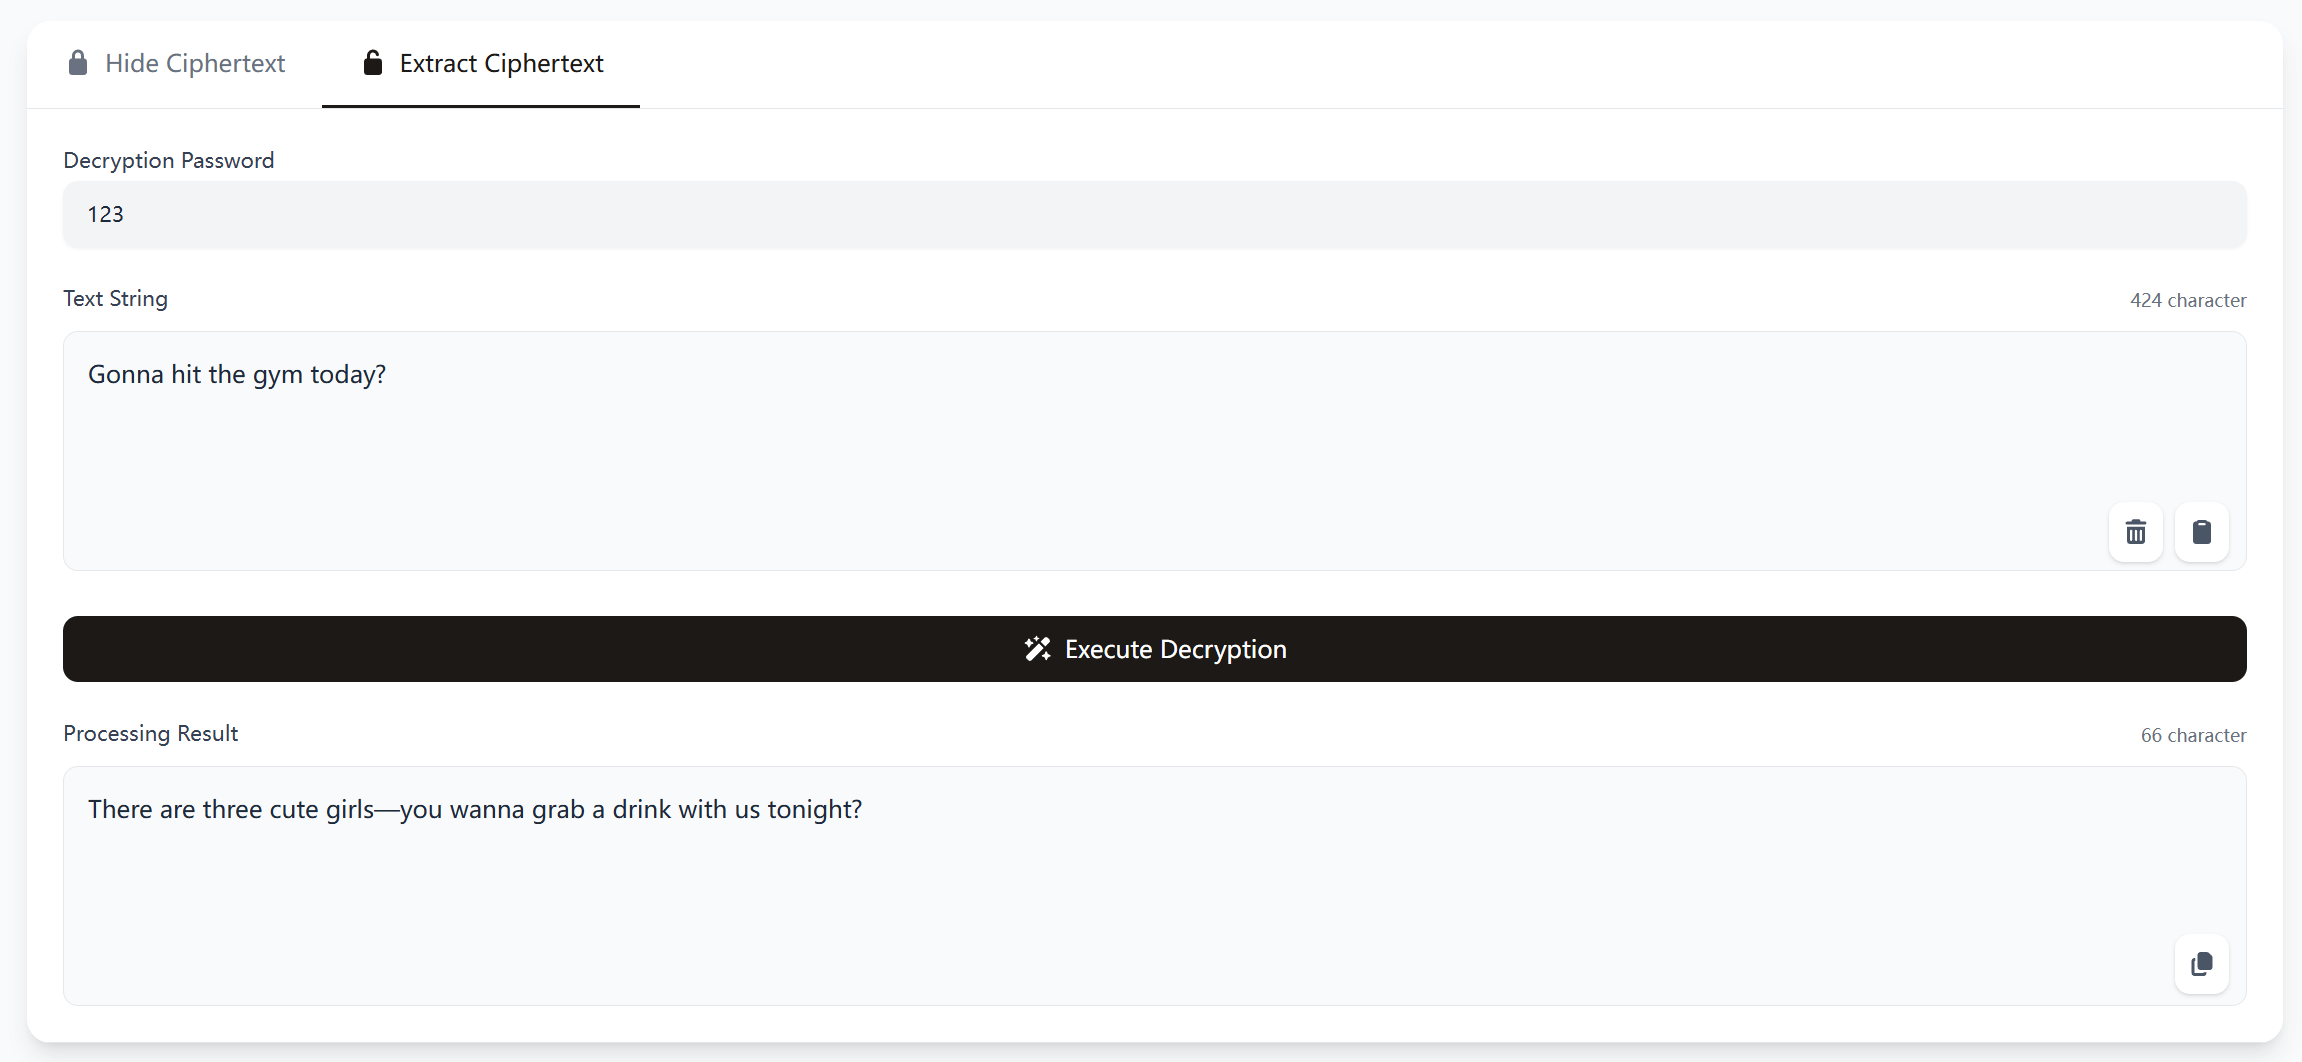This screenshot has width=2302, height=1062.
Task: Click the "Processing Result" label
Action: coord(151,733)
